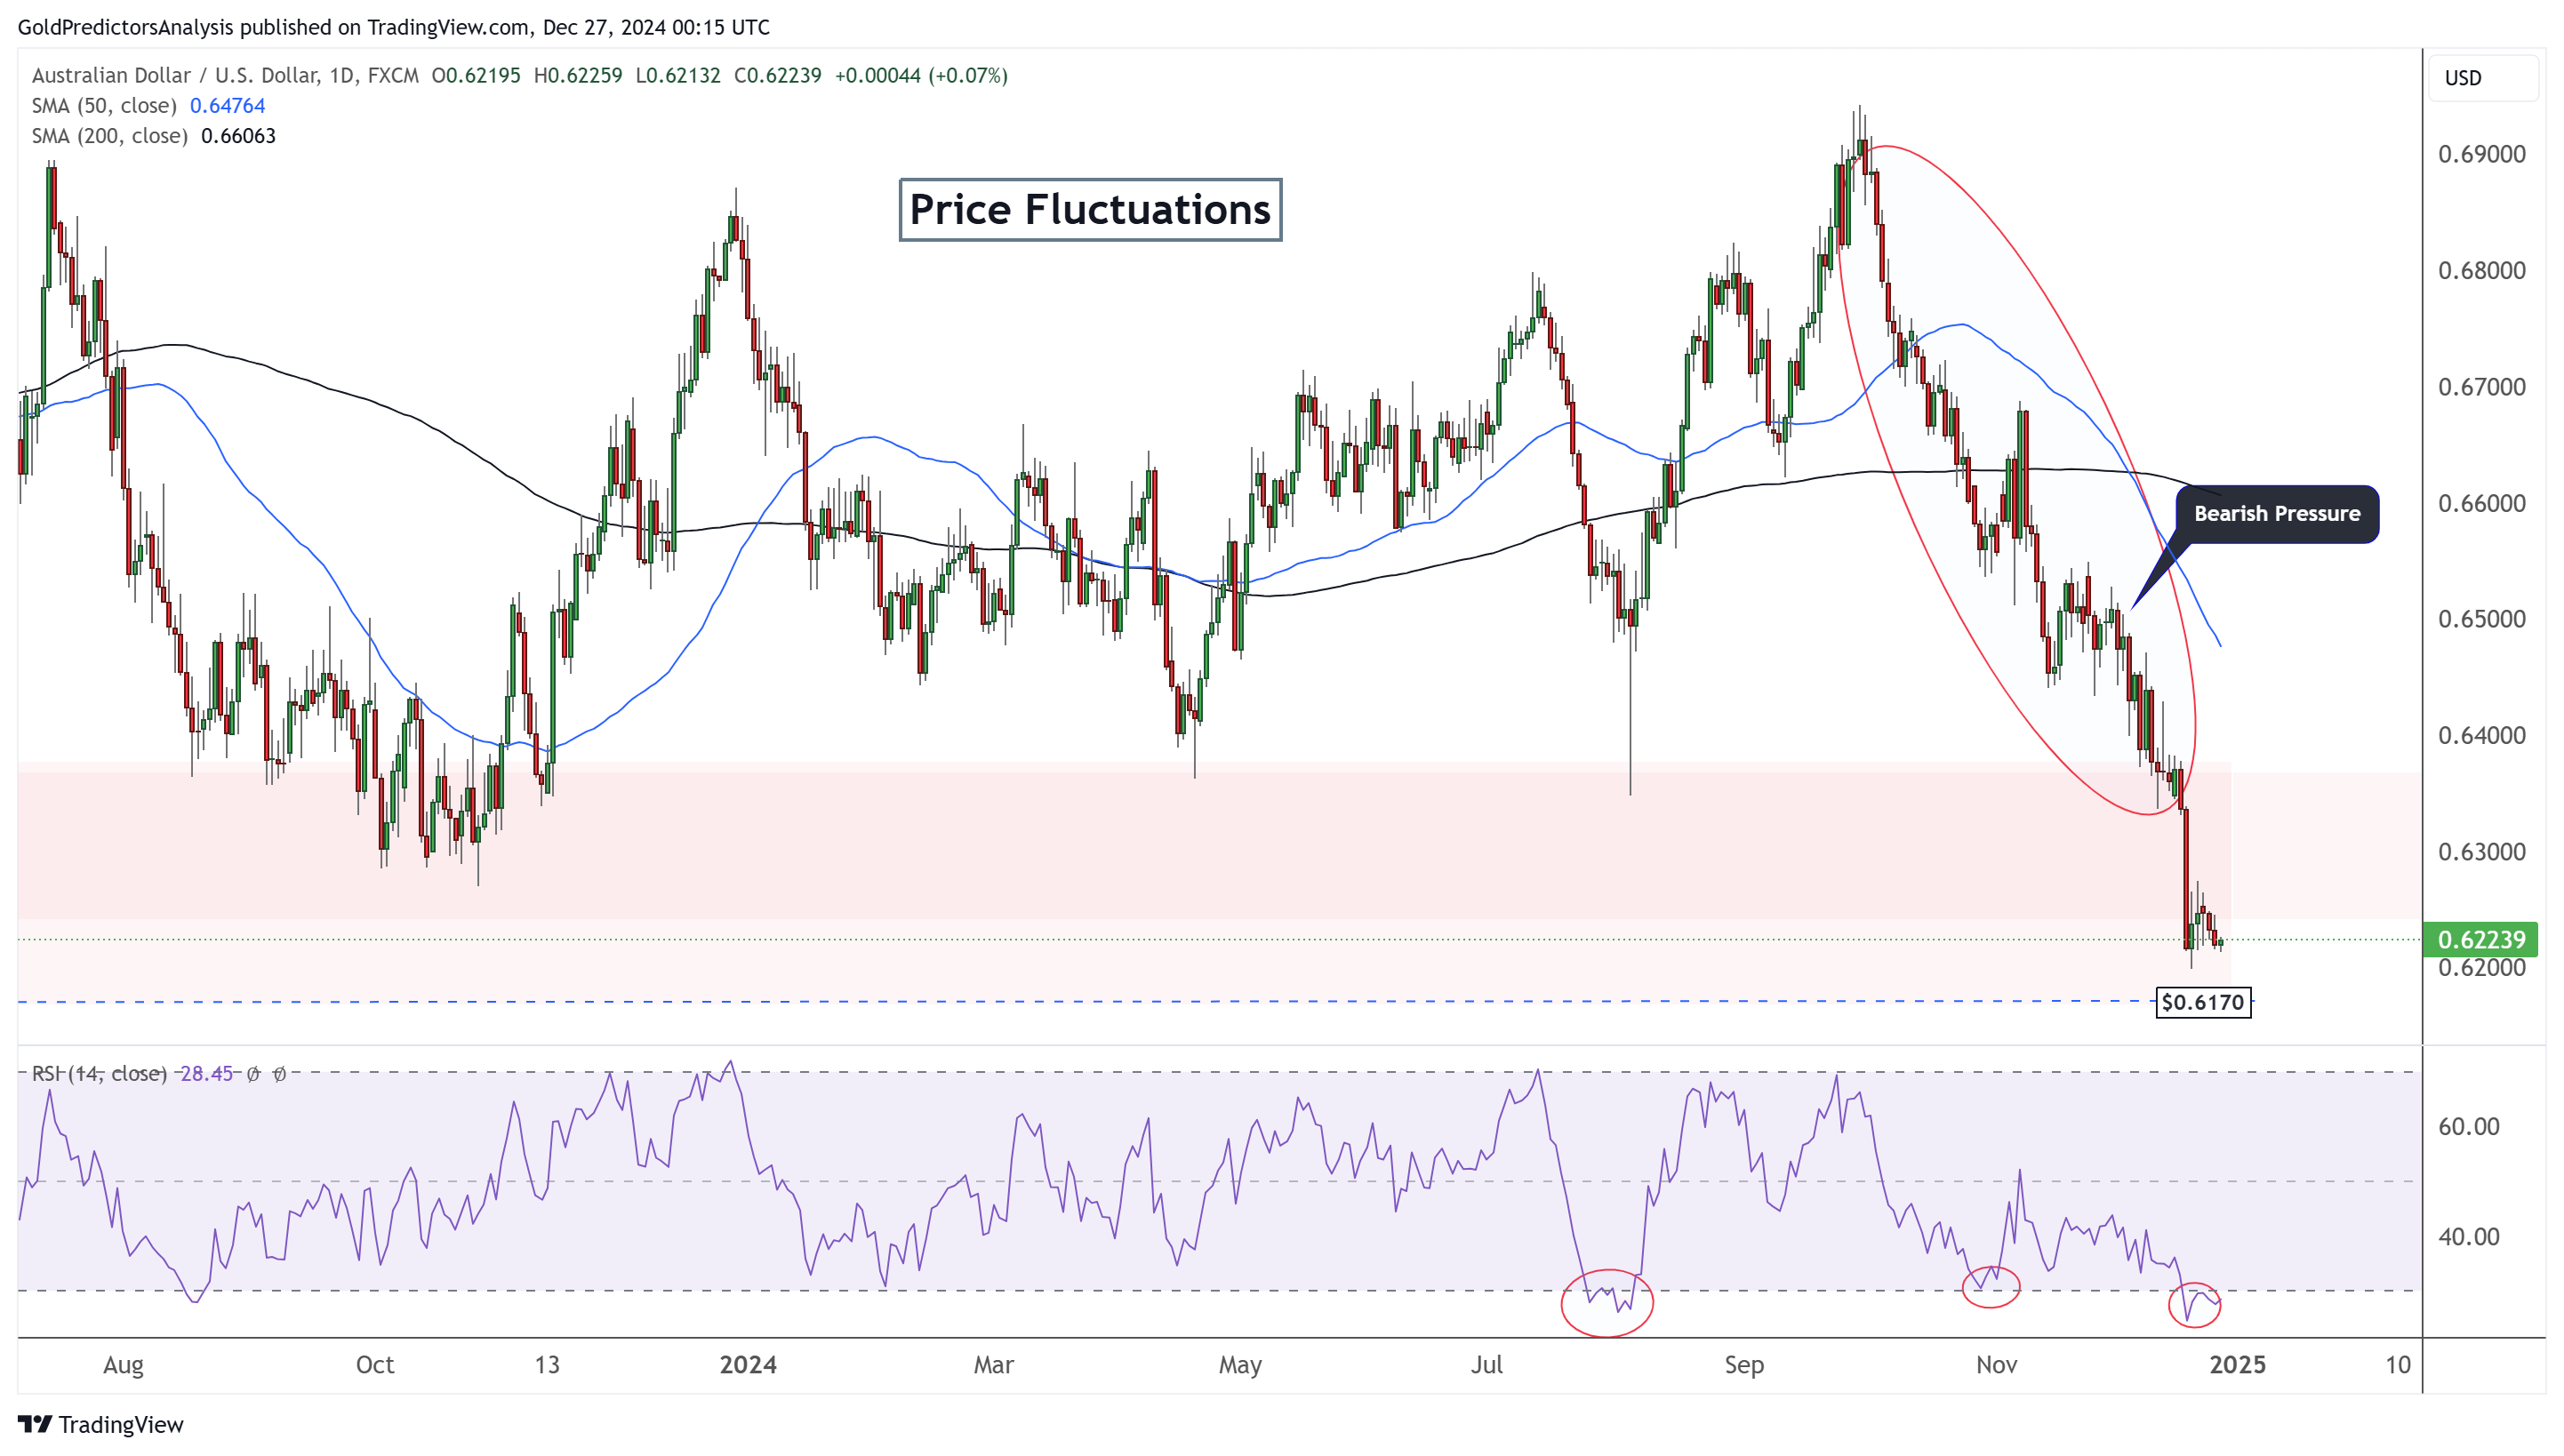Viewport: 2564px width, 1456px height.
Task: Click the 'Price Fluctuations' title box
Action: [1090, 210]
